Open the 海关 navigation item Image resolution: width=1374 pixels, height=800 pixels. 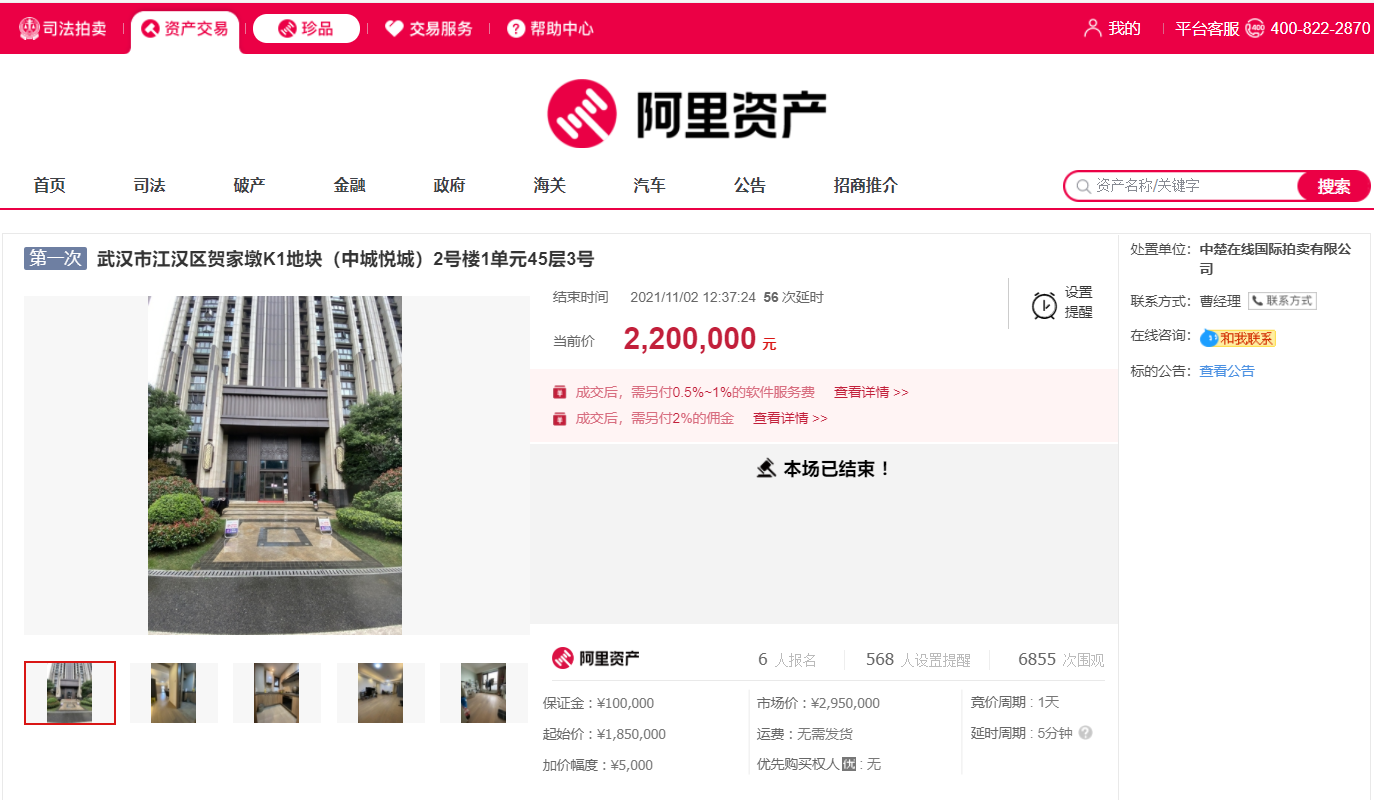pos(549,185)
